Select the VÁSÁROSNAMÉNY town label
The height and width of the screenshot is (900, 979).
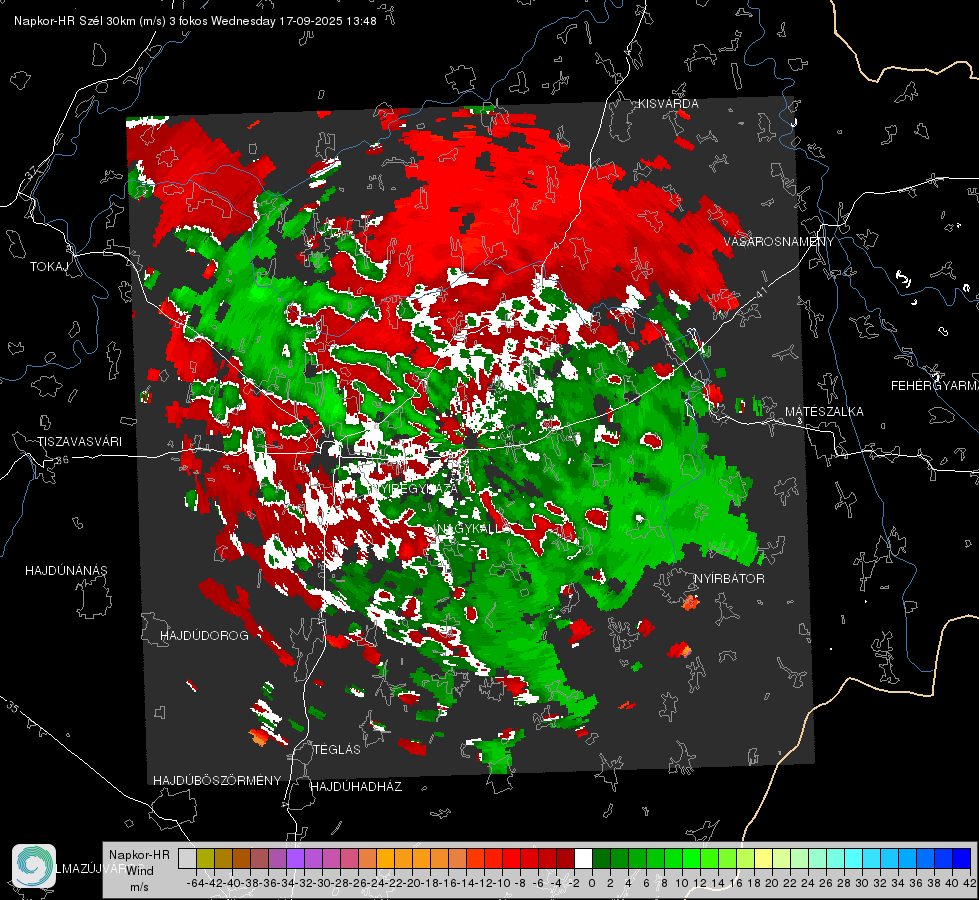[779, 242]
